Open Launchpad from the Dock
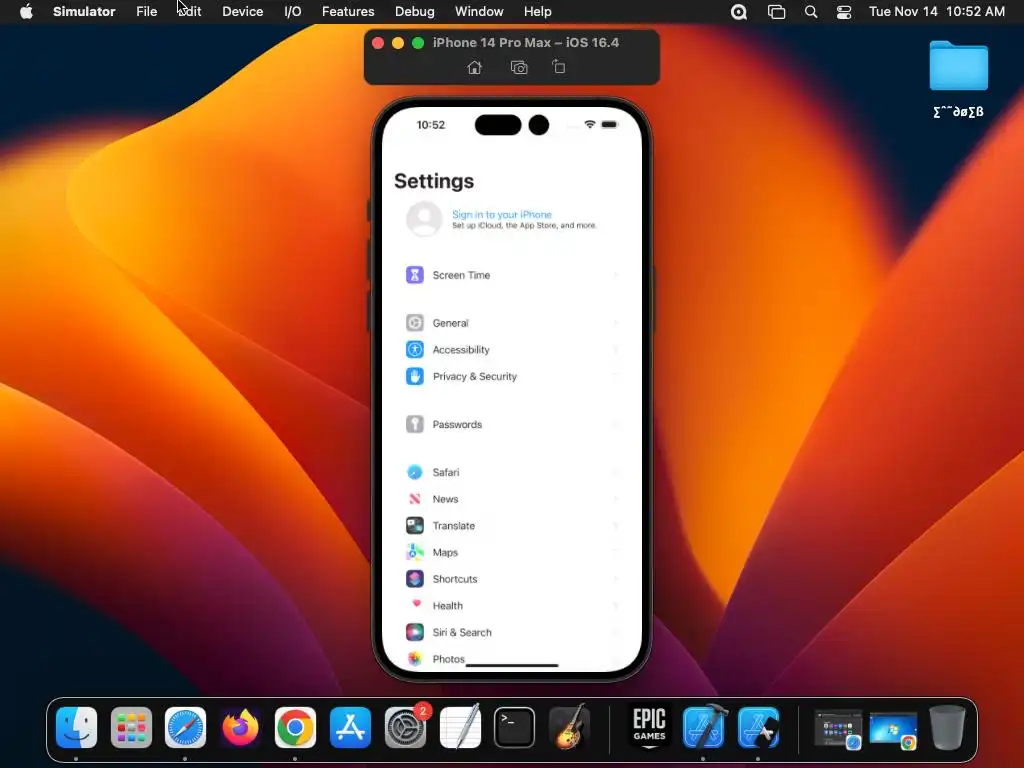 coord(131,727)
